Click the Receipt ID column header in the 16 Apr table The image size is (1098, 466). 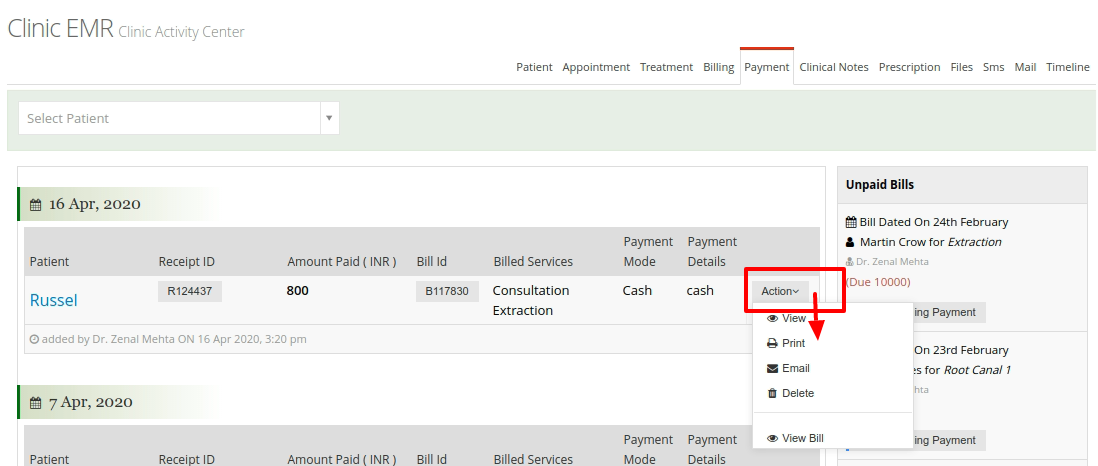click(187, 261)
